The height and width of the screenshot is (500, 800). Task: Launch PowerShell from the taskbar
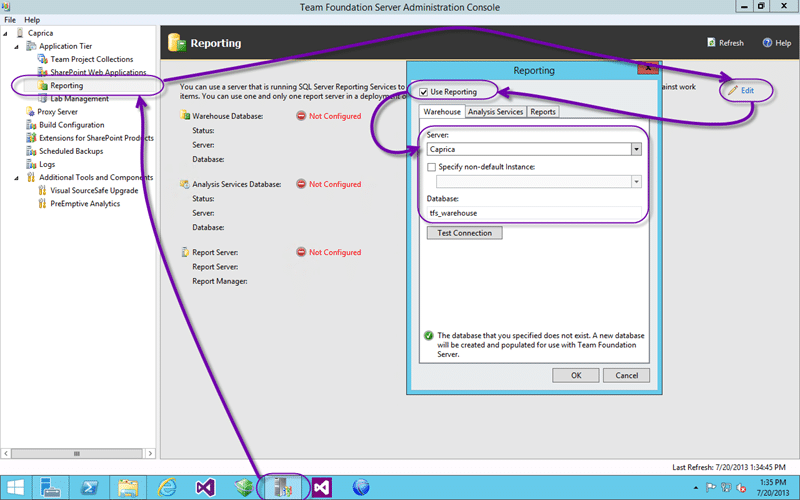pyautogui.click(x=89, y=487)
